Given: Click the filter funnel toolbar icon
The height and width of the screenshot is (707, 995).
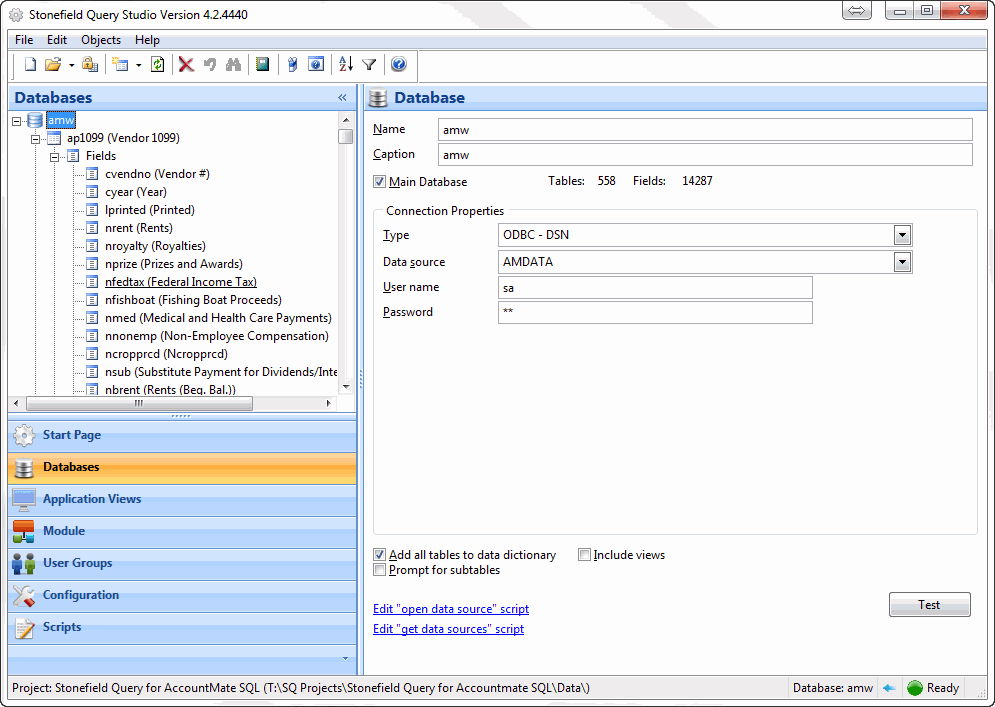Looking at the screenshot, I should 369,64.
